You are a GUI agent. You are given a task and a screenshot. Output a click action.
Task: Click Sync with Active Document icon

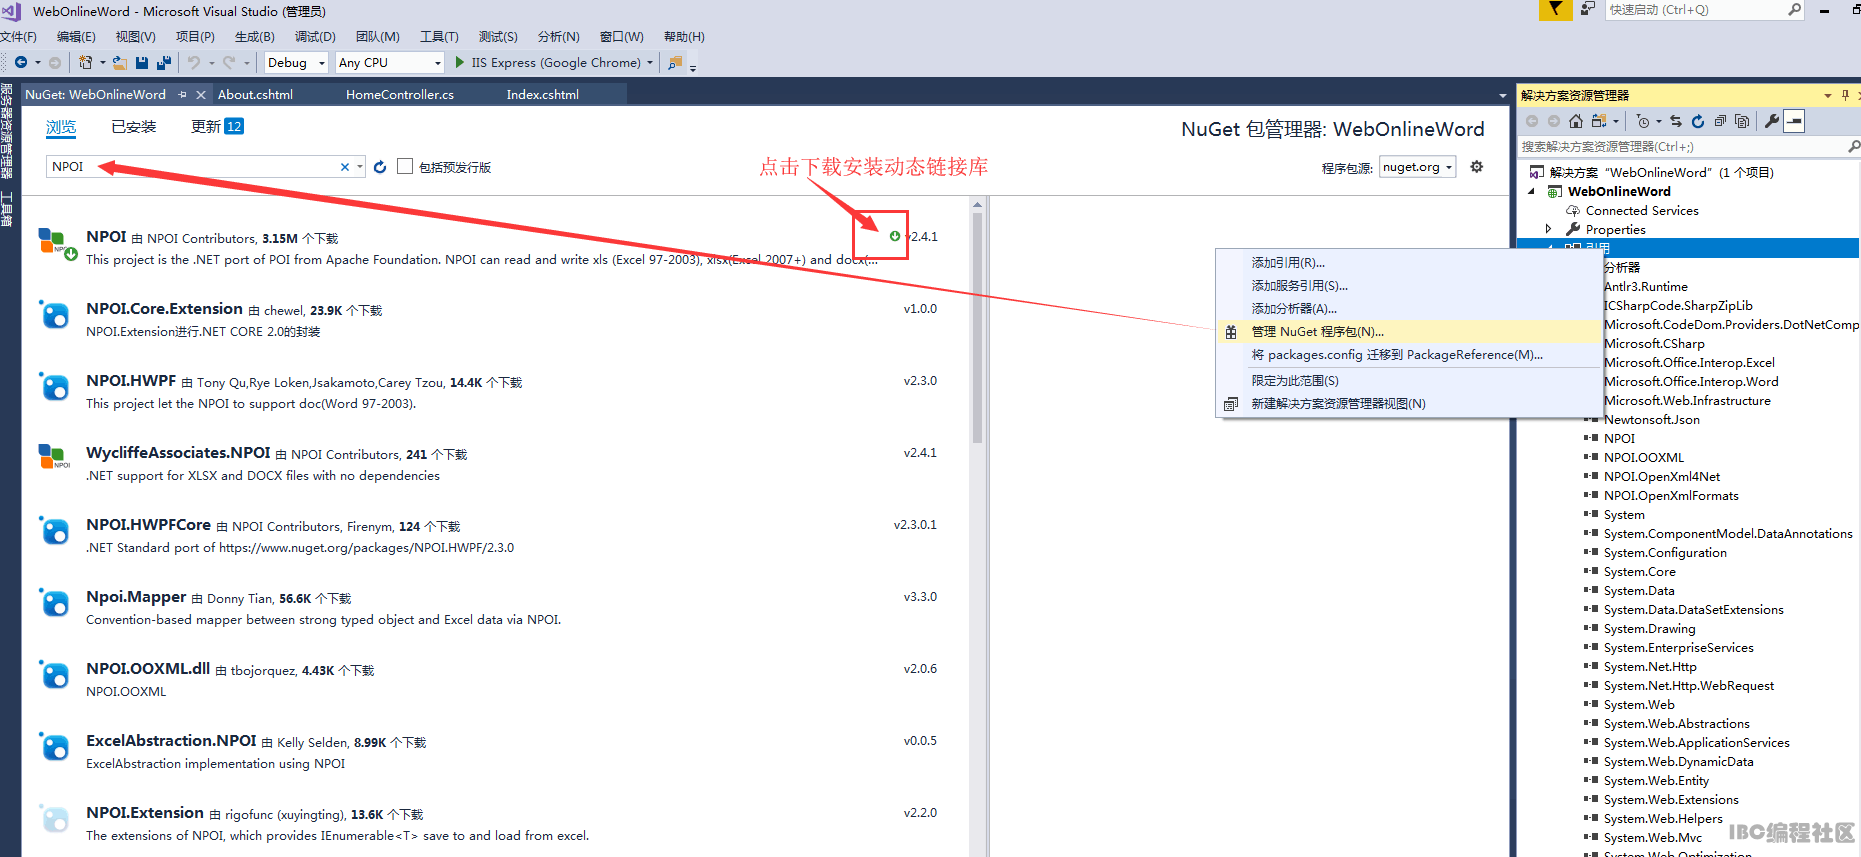[x=1676, y=121]
